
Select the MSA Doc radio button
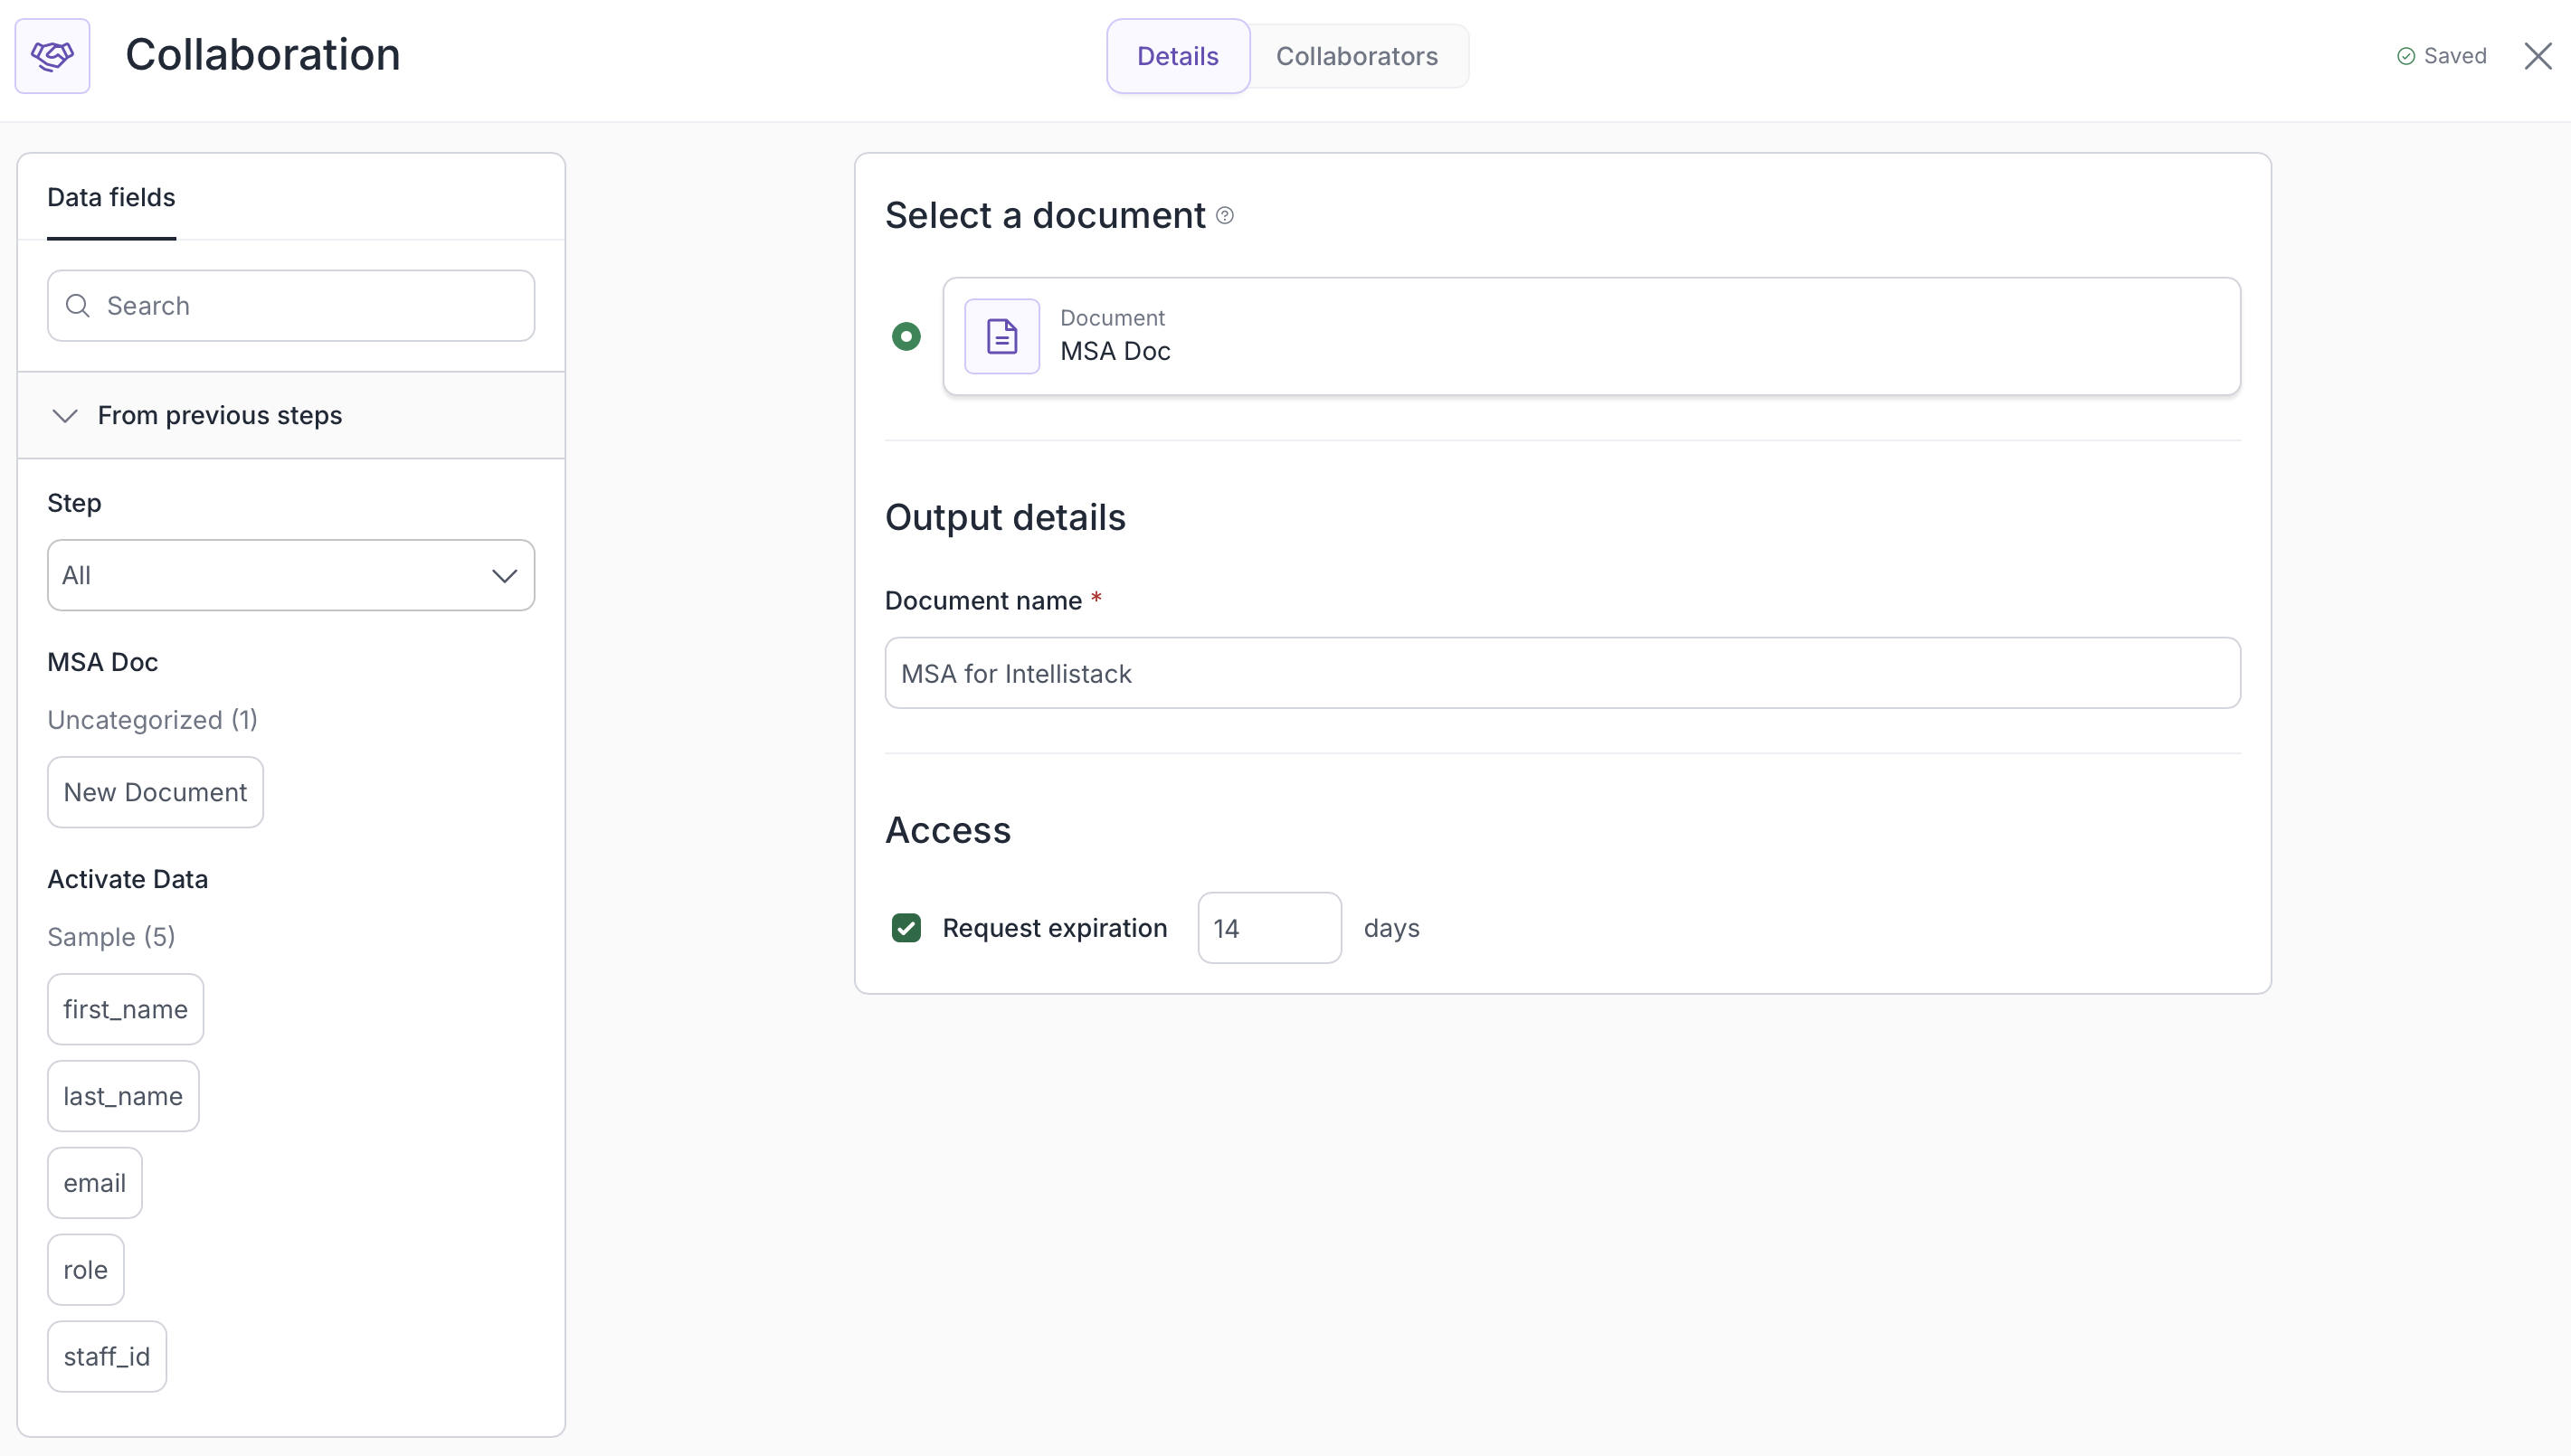pyautogui.click(x=906, y=336)
